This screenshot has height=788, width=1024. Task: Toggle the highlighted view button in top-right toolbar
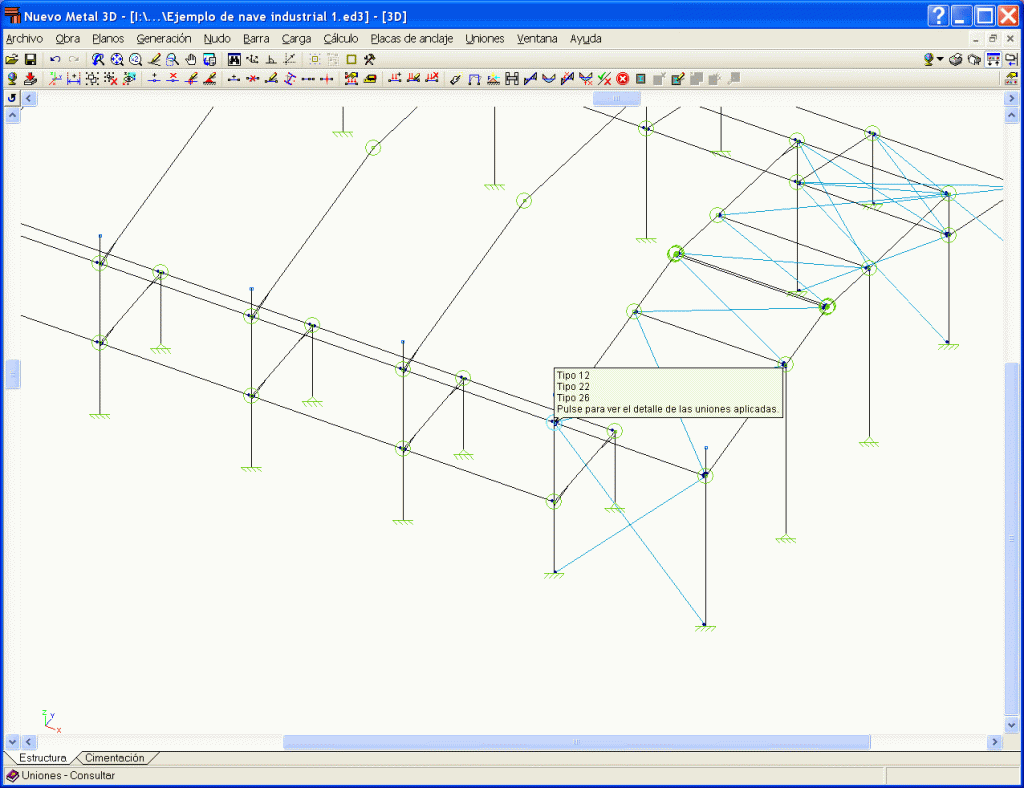994,60
